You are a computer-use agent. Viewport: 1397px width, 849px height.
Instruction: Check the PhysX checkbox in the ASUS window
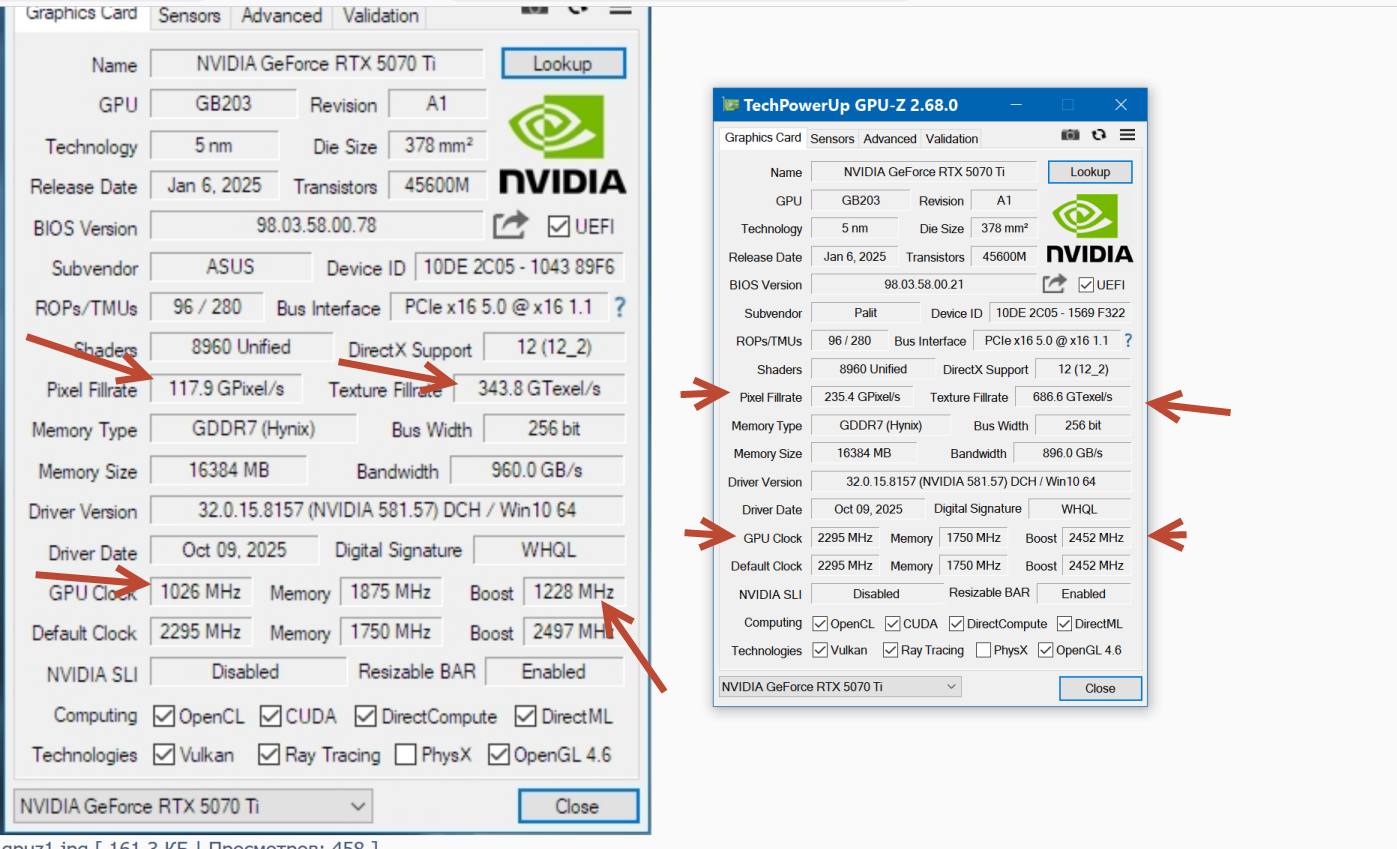click(405, 754)
